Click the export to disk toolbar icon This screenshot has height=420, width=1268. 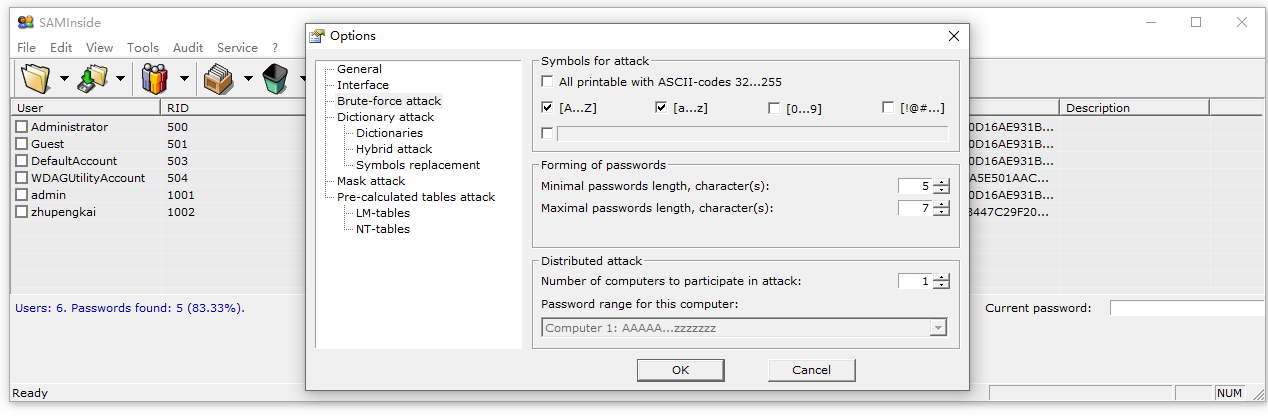[95, 78]
